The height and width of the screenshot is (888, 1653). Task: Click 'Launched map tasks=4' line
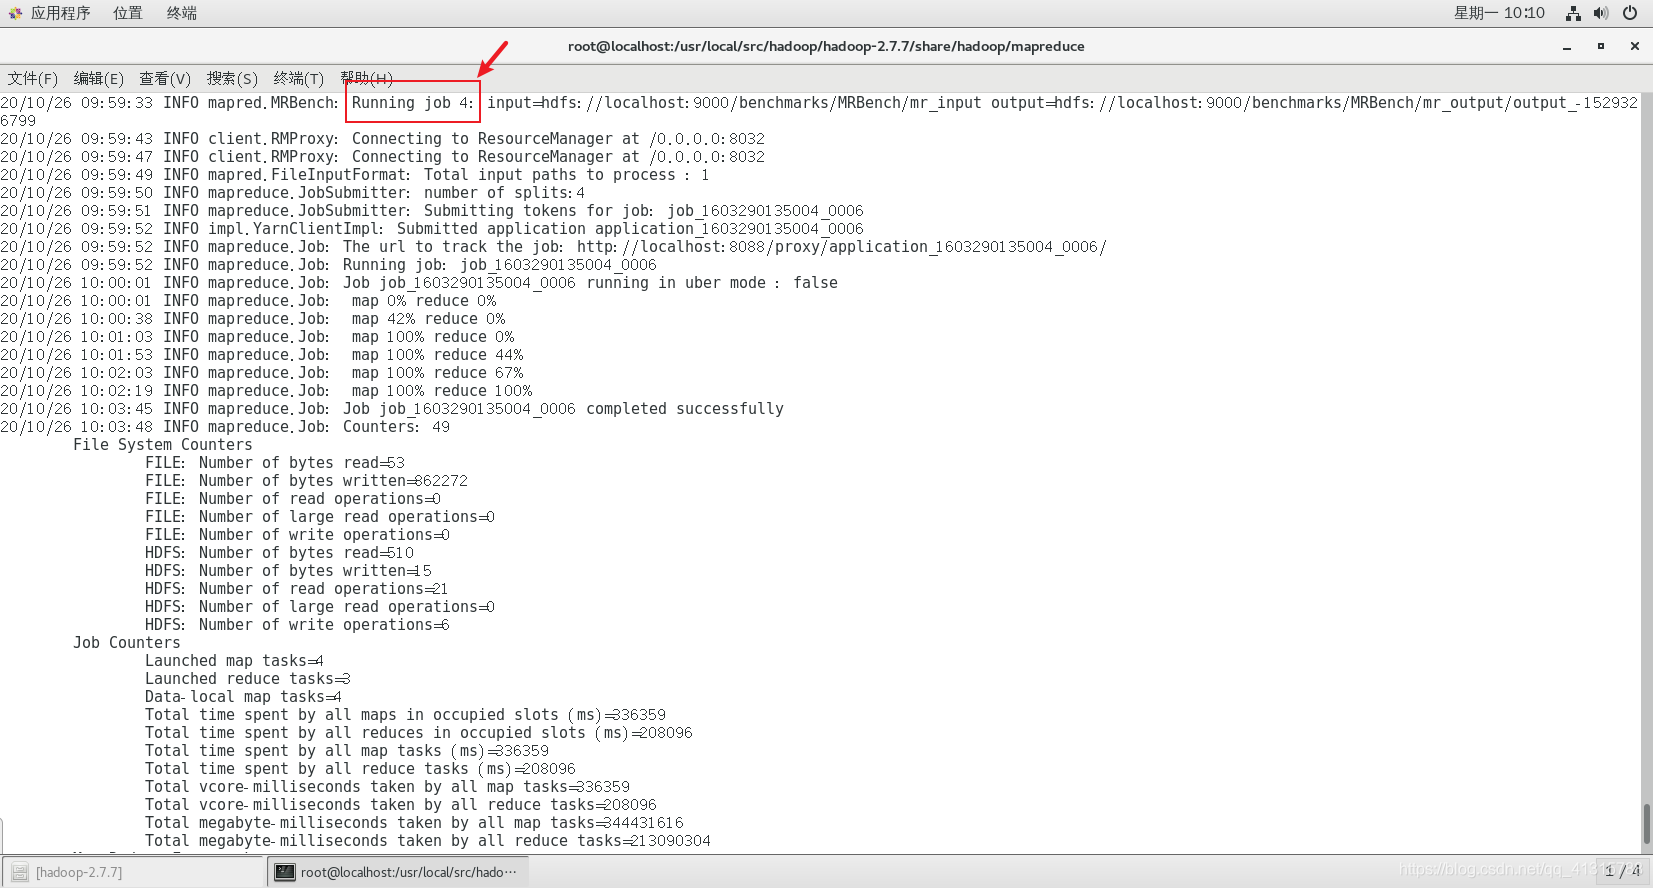234,660
